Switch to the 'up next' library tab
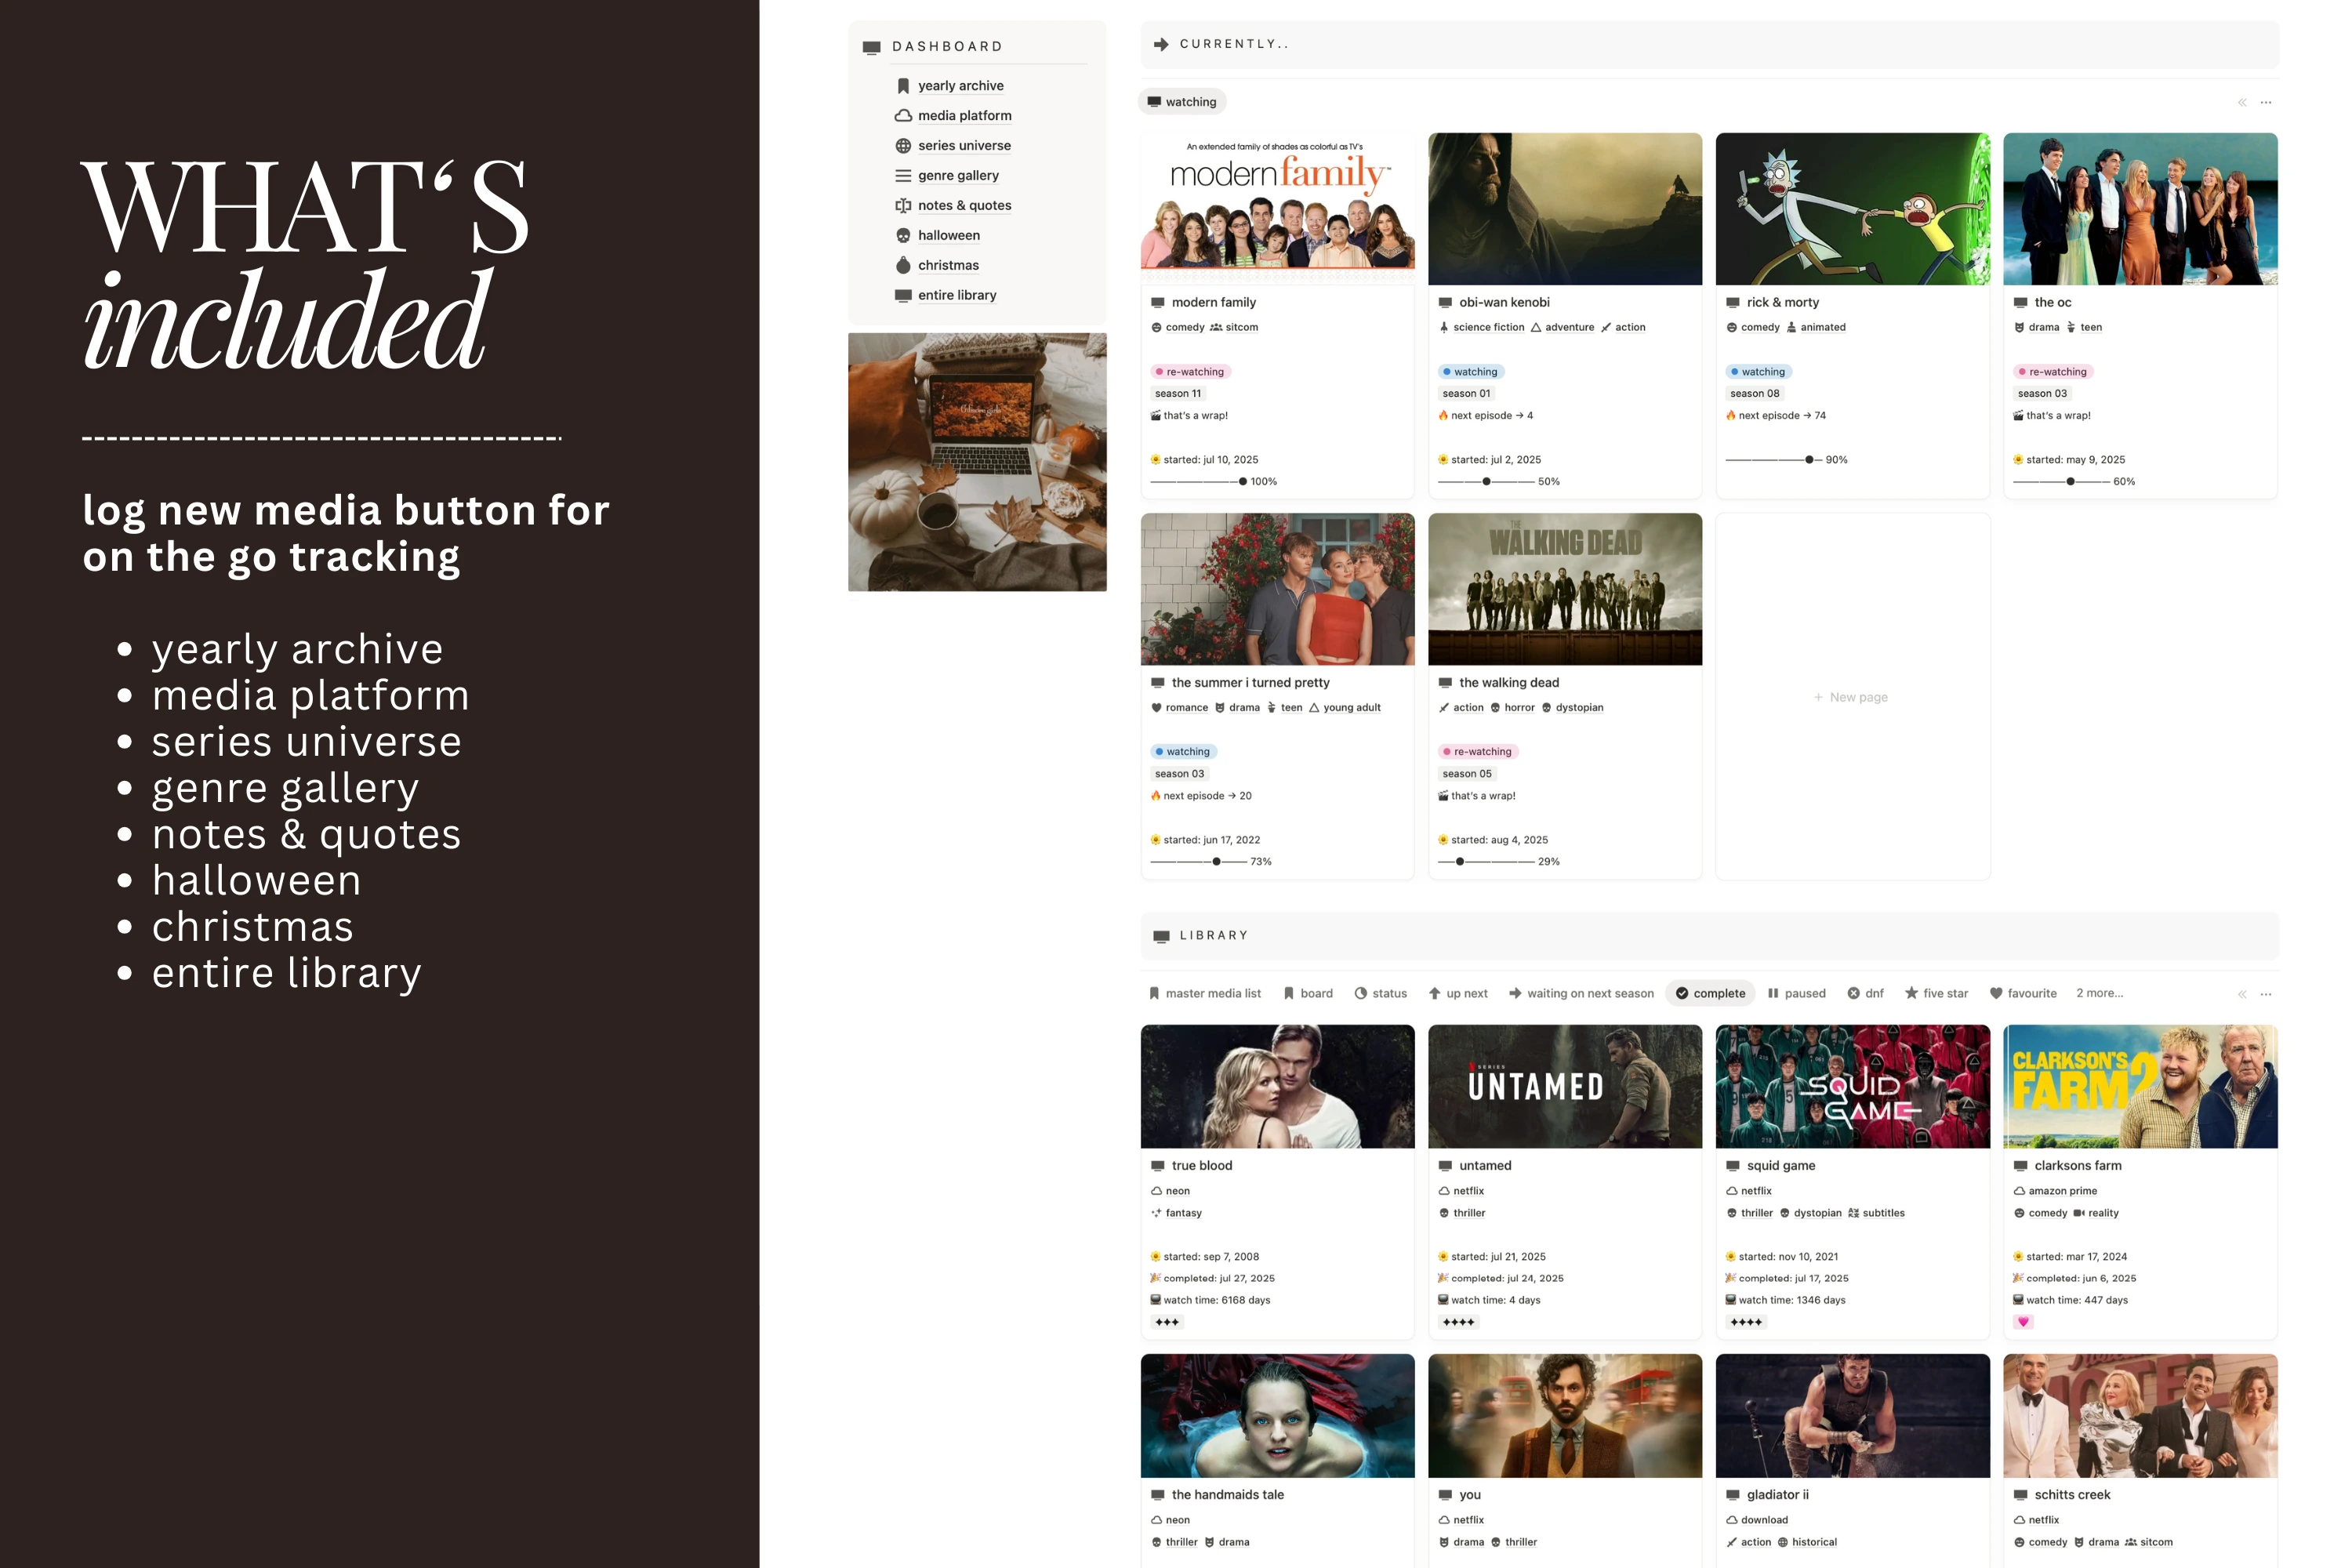The height and width of the screenshot is (1568, 2352). pos(1458,993)
